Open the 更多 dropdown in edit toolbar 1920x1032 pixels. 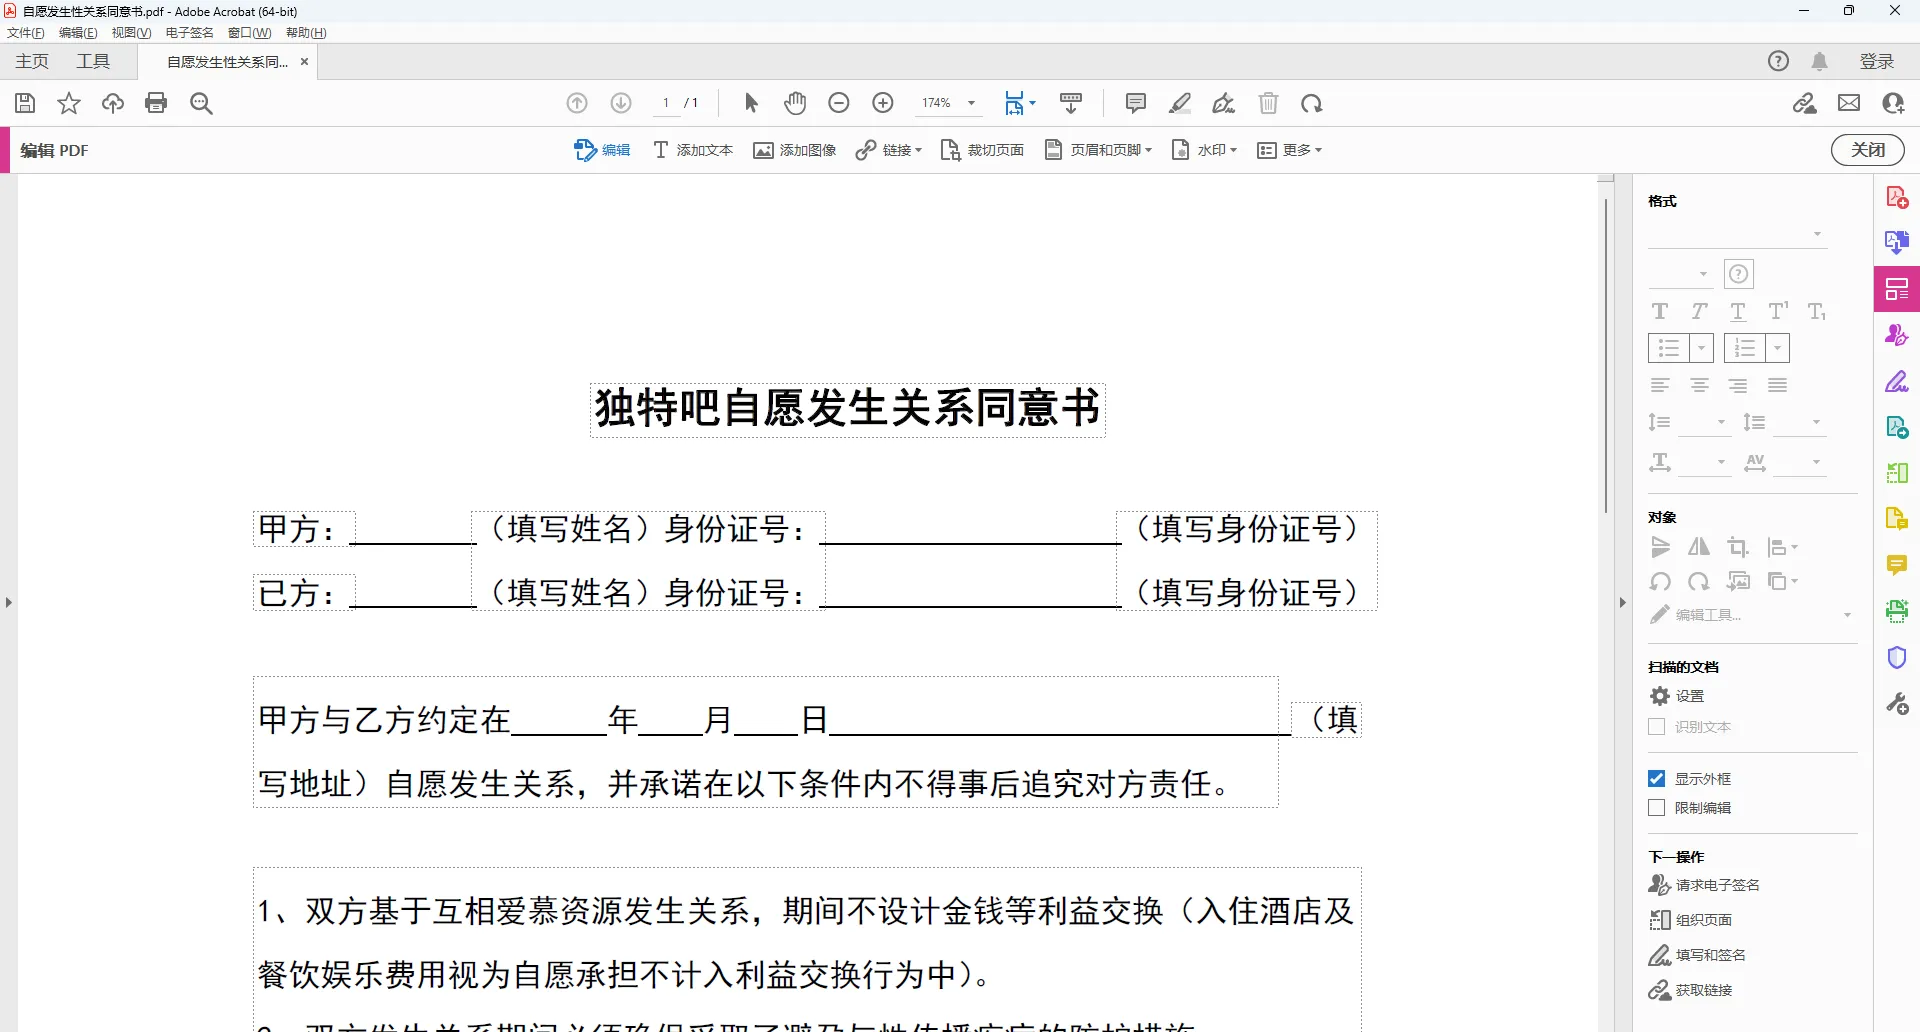click(1290, 150)
